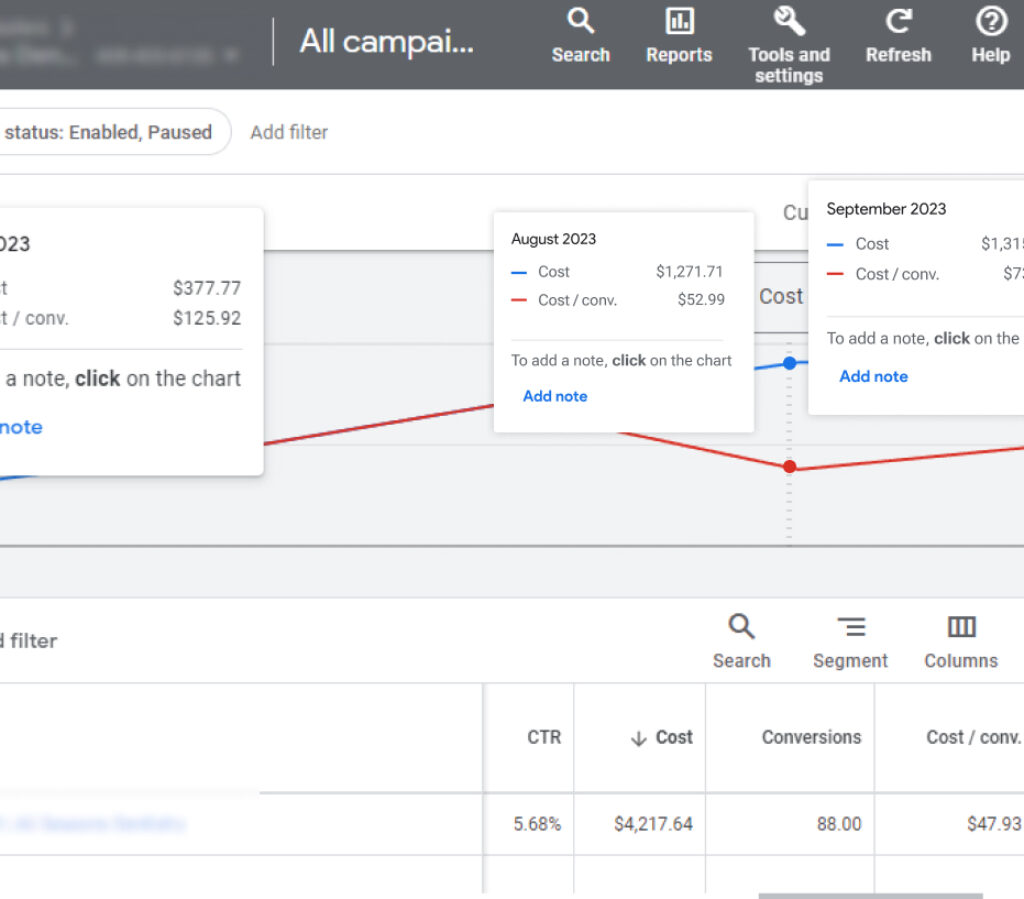Viewport: 1024px width, 899px height.
Task: Open Tools and settings wrench
Action: click(x=788, y=21)
